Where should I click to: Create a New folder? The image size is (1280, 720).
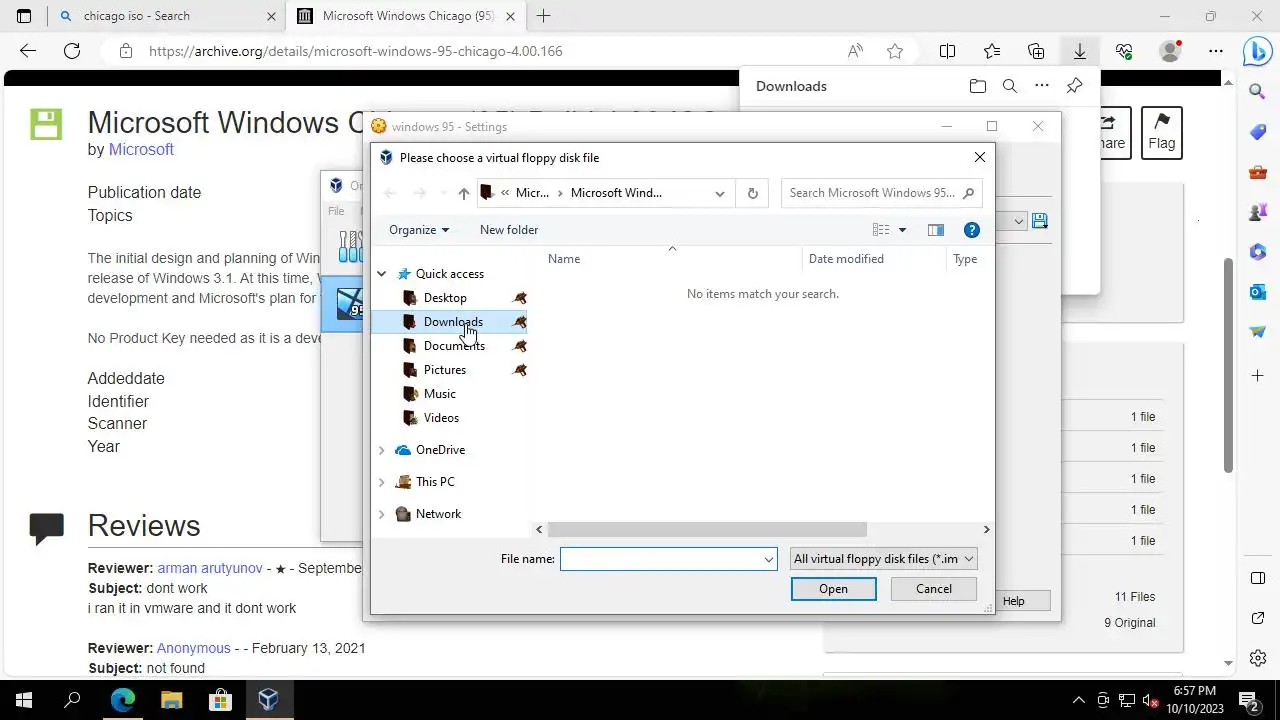click(x=509, y=230)
